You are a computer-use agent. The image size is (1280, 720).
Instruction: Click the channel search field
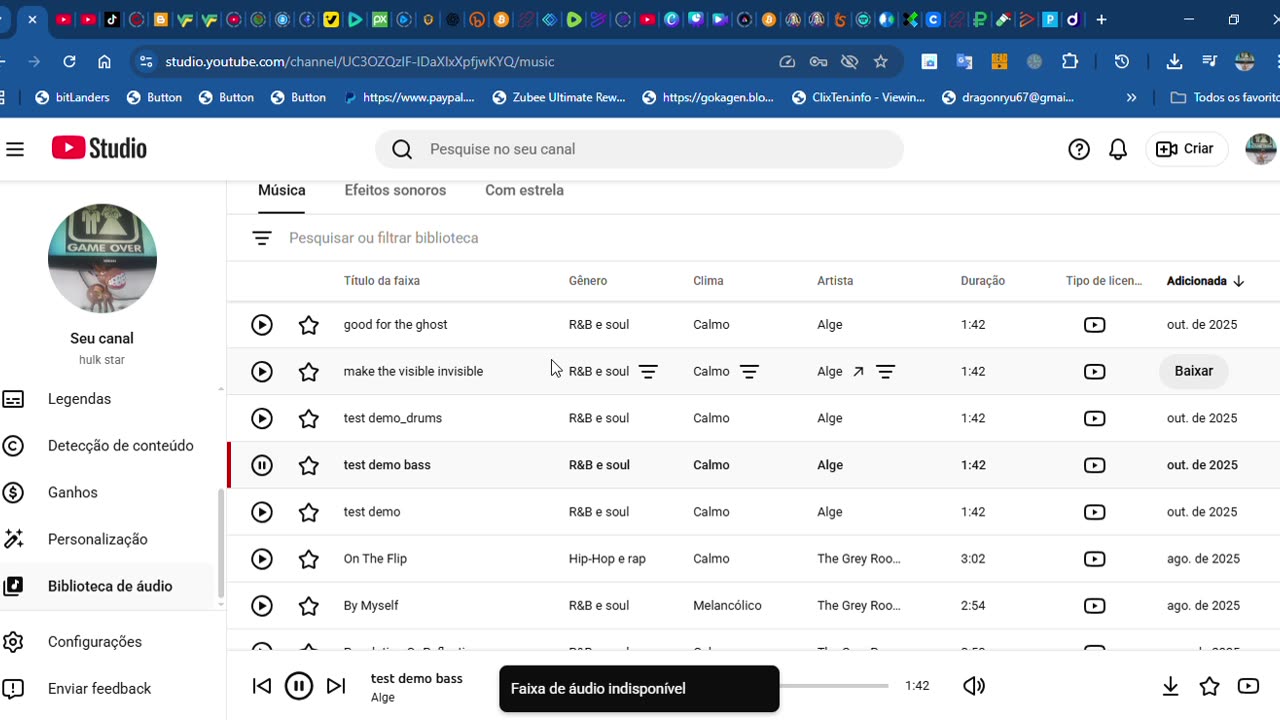coord(640,149)
